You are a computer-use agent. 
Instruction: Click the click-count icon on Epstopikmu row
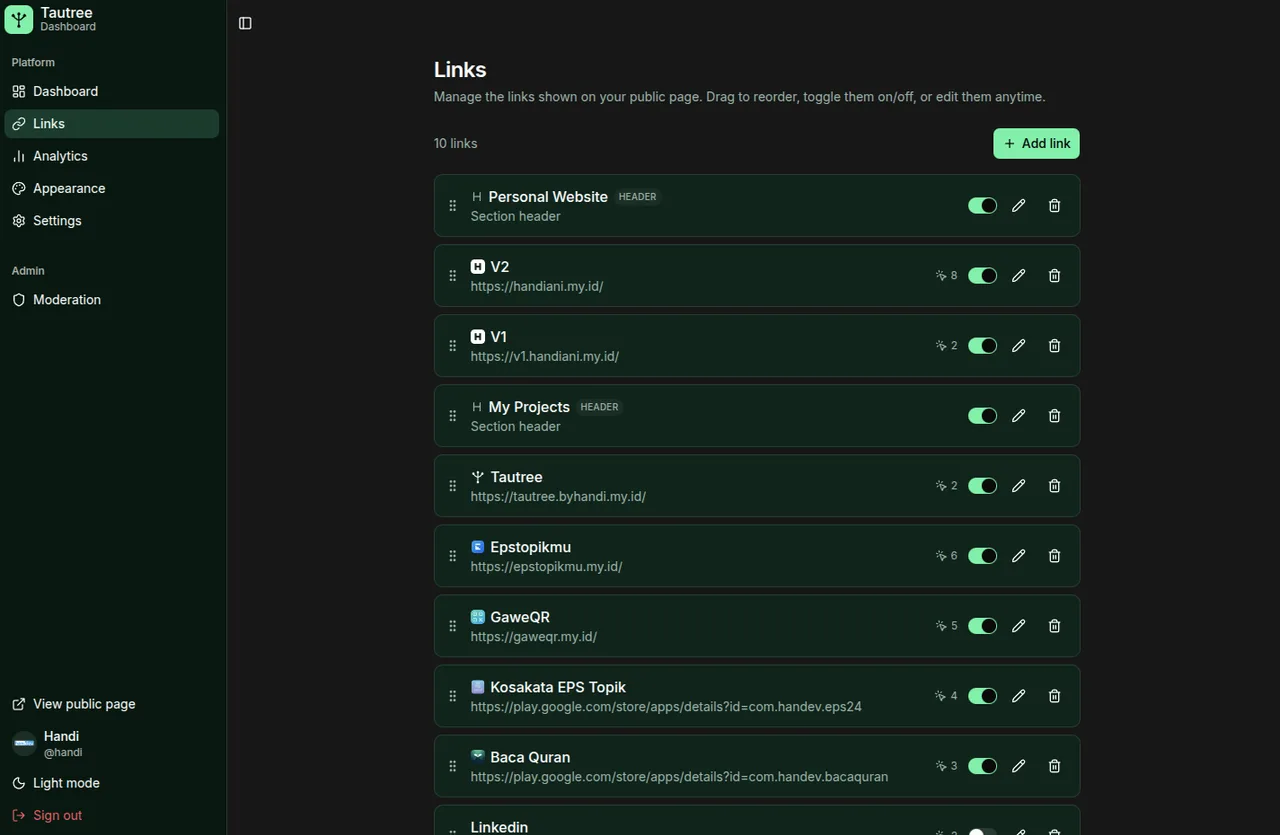940,556
